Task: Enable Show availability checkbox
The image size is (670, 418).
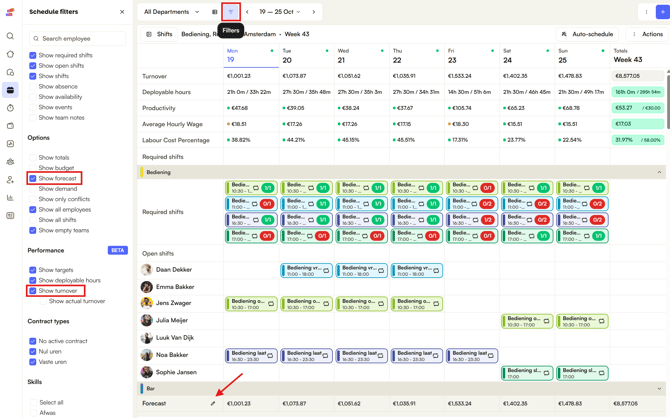Action: pos(32,97)
